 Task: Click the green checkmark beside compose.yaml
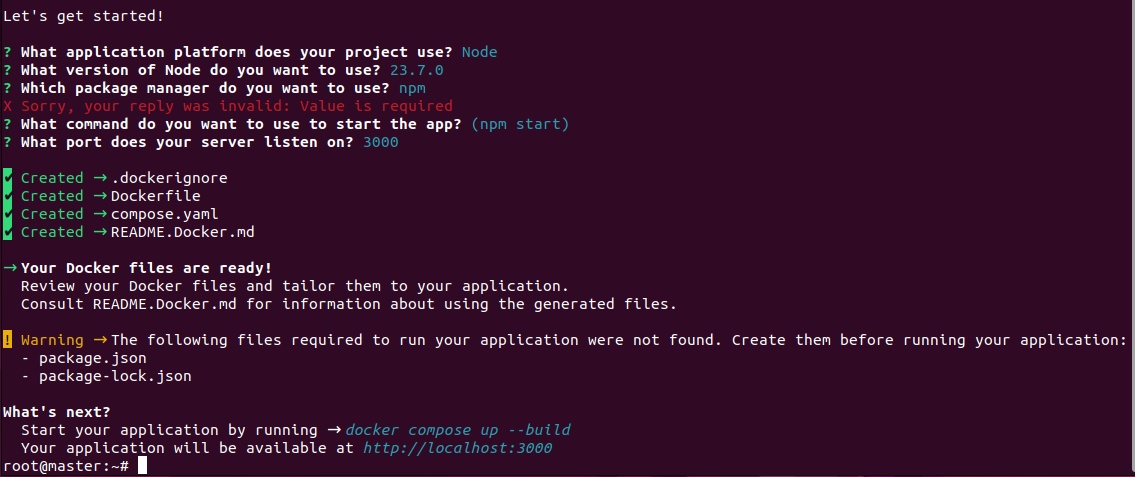click(8, 214)
